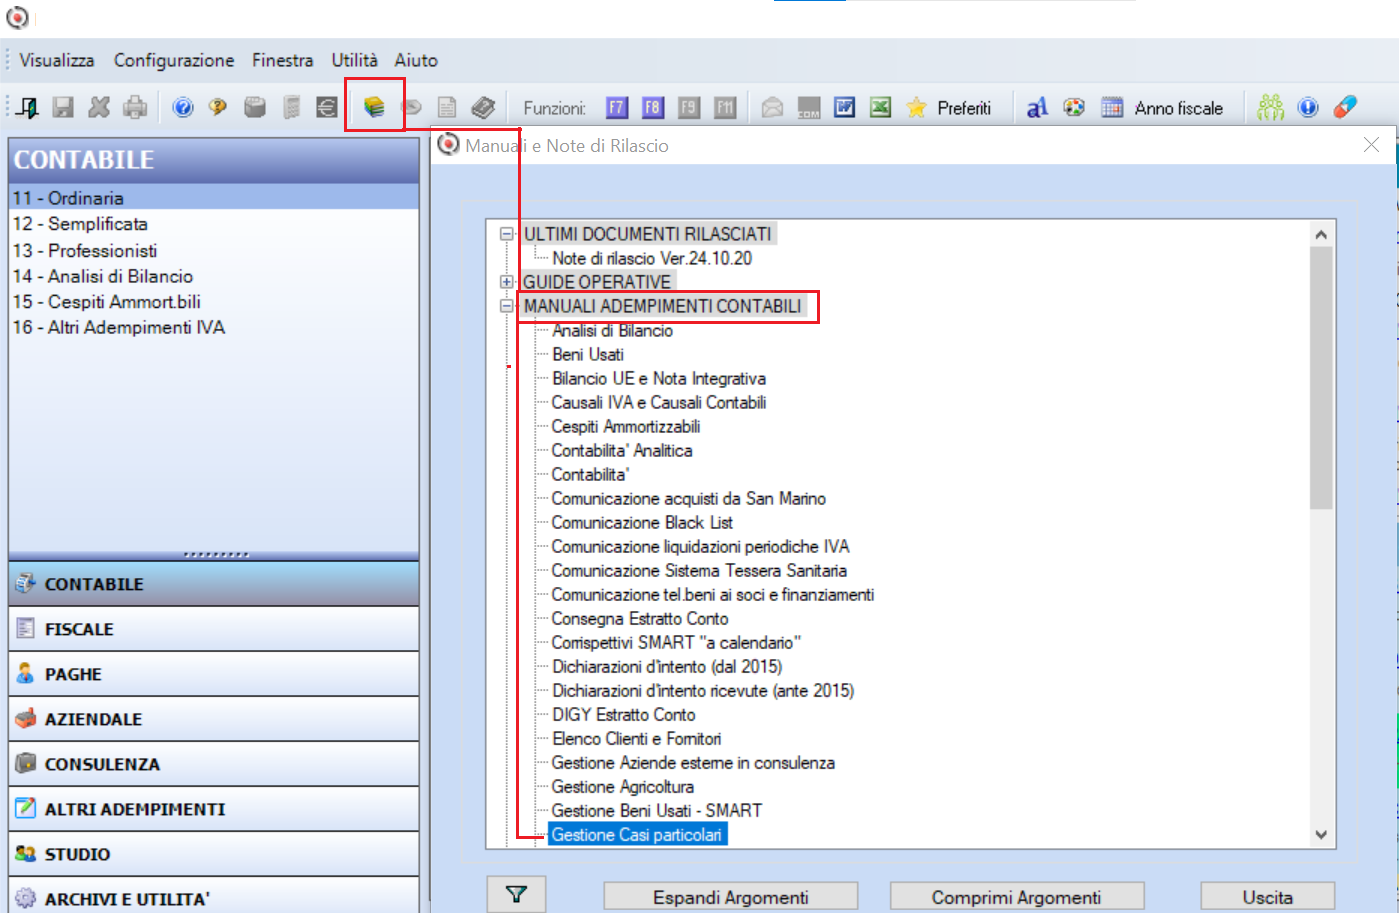The height and width of the screenshot is (913, 1399).
Task: Click the red-blue pill capsule icon
Action: pyautogui.click(x=1345, y=106)
